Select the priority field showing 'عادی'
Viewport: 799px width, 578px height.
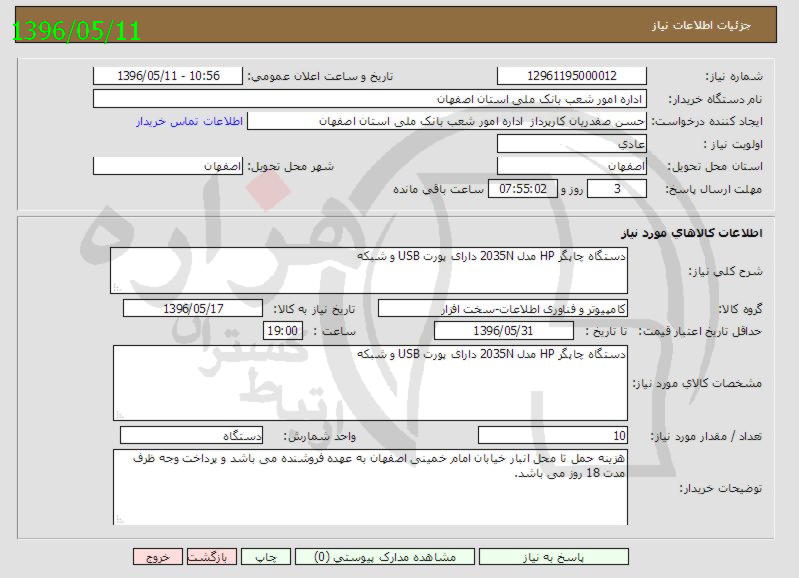[x=571, y=144]
